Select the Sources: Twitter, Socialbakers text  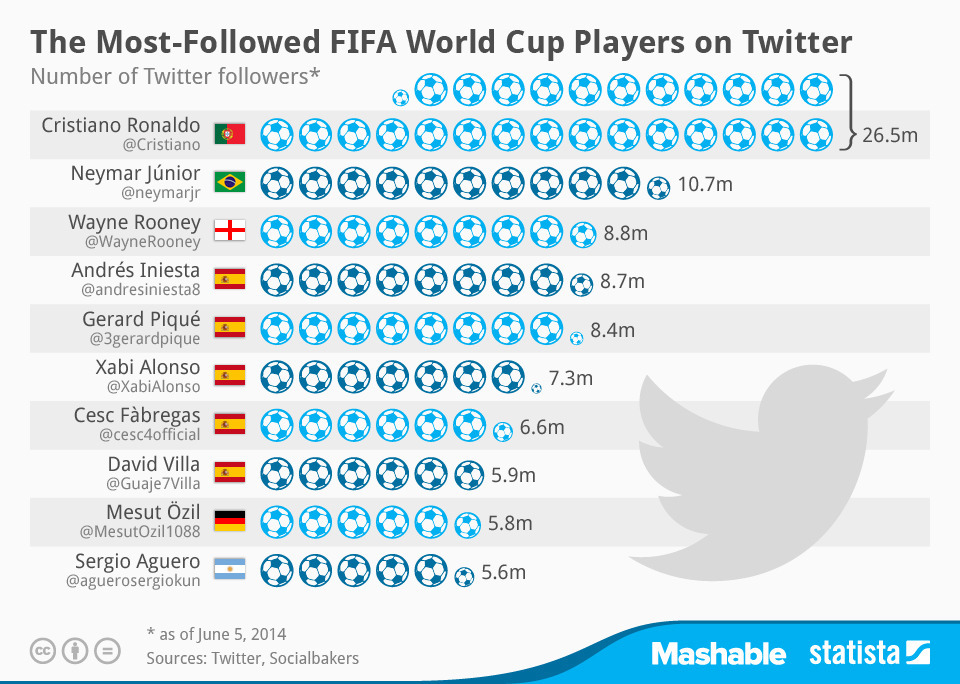pyautogui.click(x=252, y=658)
